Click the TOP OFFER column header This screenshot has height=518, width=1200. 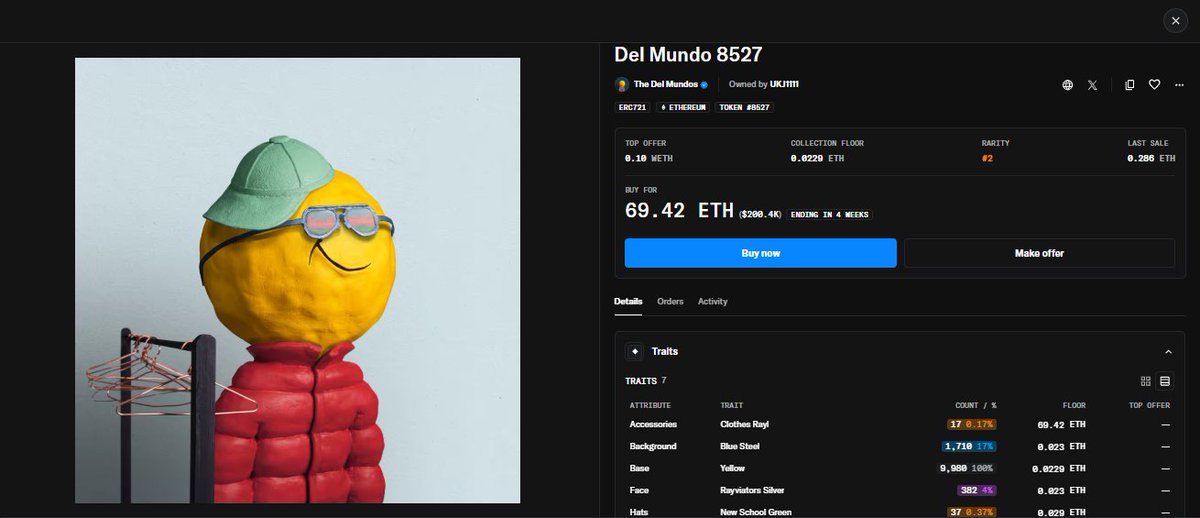point(1149,405)
